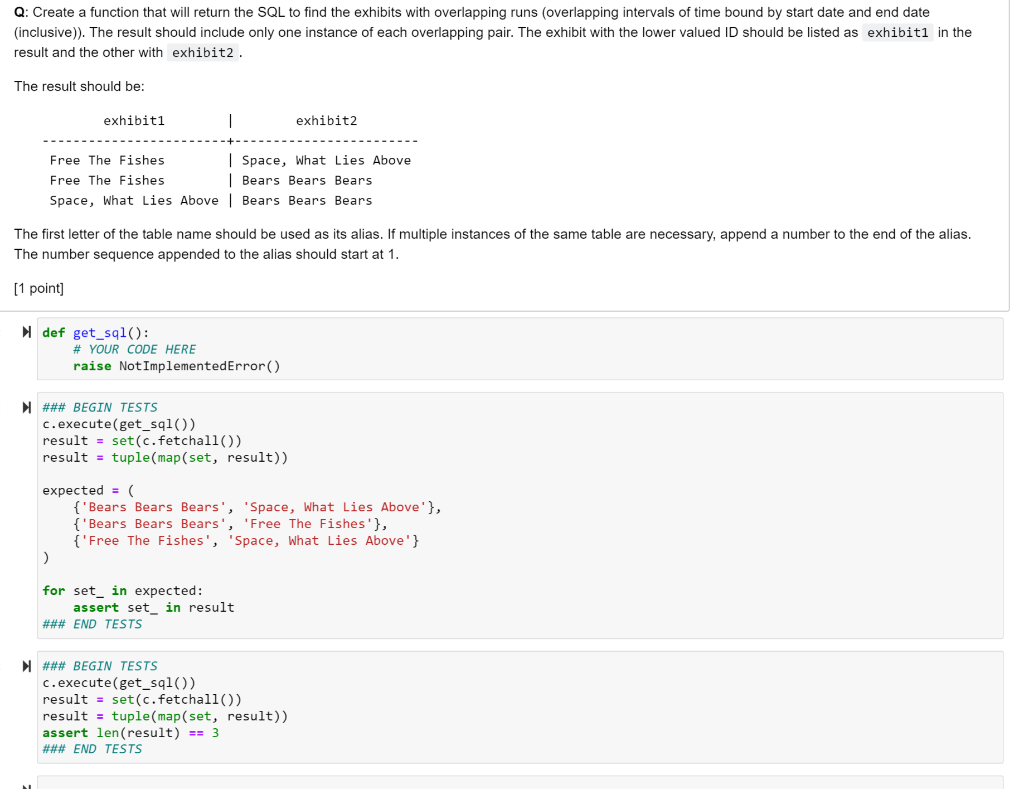Viewport: 1024px width, 789px height.
Task: Click the expected output table showing Free The Fishes
Action: tap(106, 160)
